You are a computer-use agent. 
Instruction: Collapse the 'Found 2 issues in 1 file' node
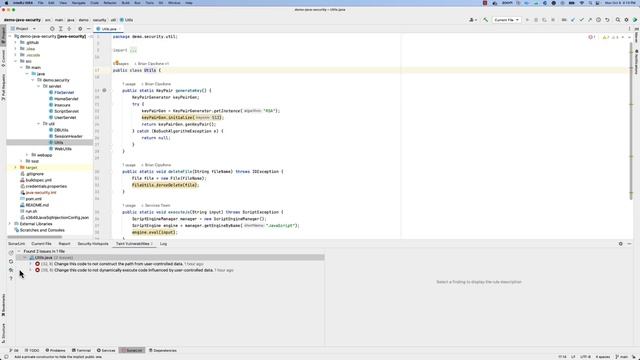[19, 251]
